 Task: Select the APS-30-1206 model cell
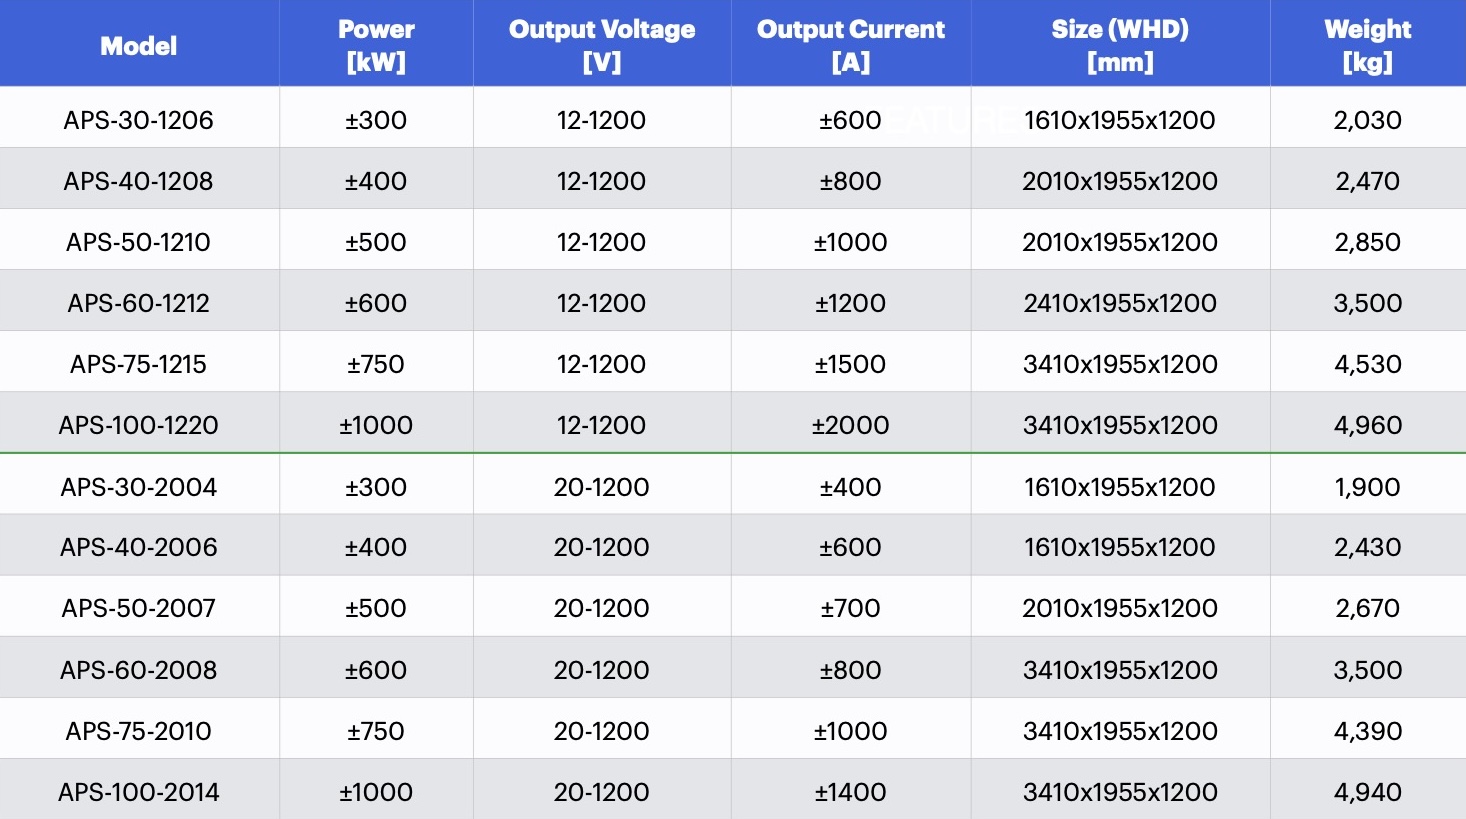[x=139, y=120]
